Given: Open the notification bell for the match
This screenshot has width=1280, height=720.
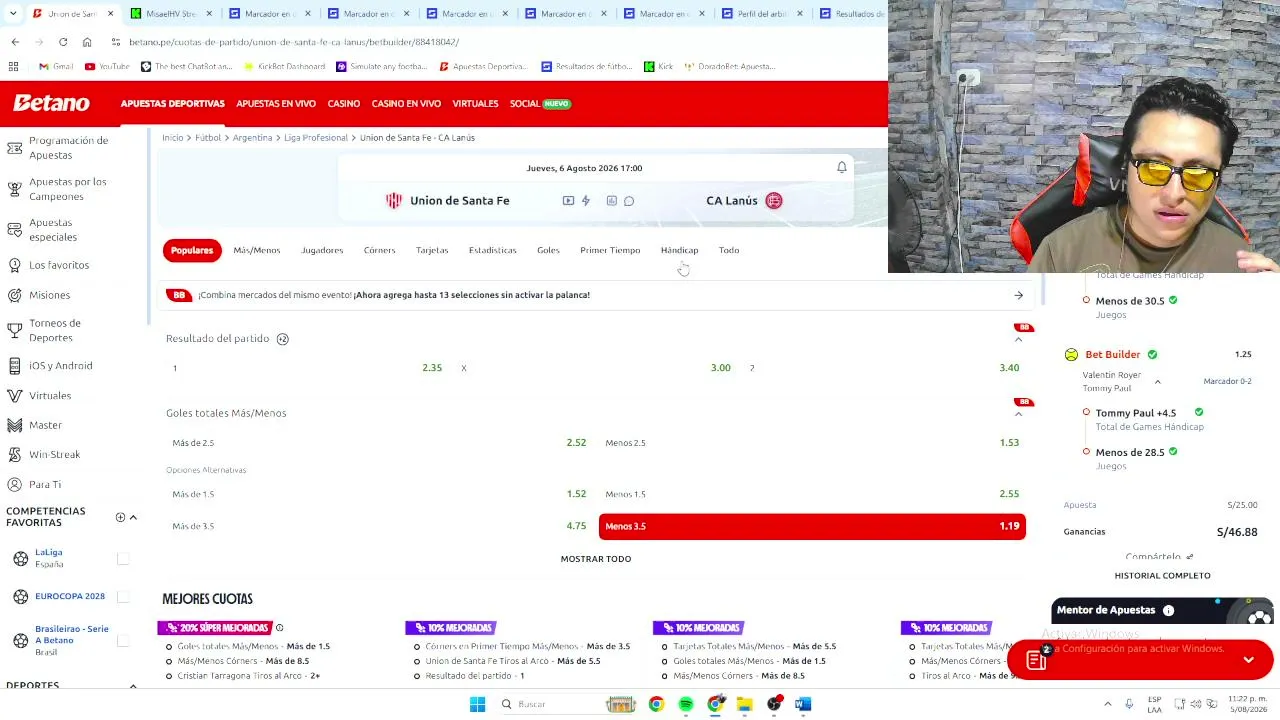Looking at the screenshot, I should click(x=842, y=167).
